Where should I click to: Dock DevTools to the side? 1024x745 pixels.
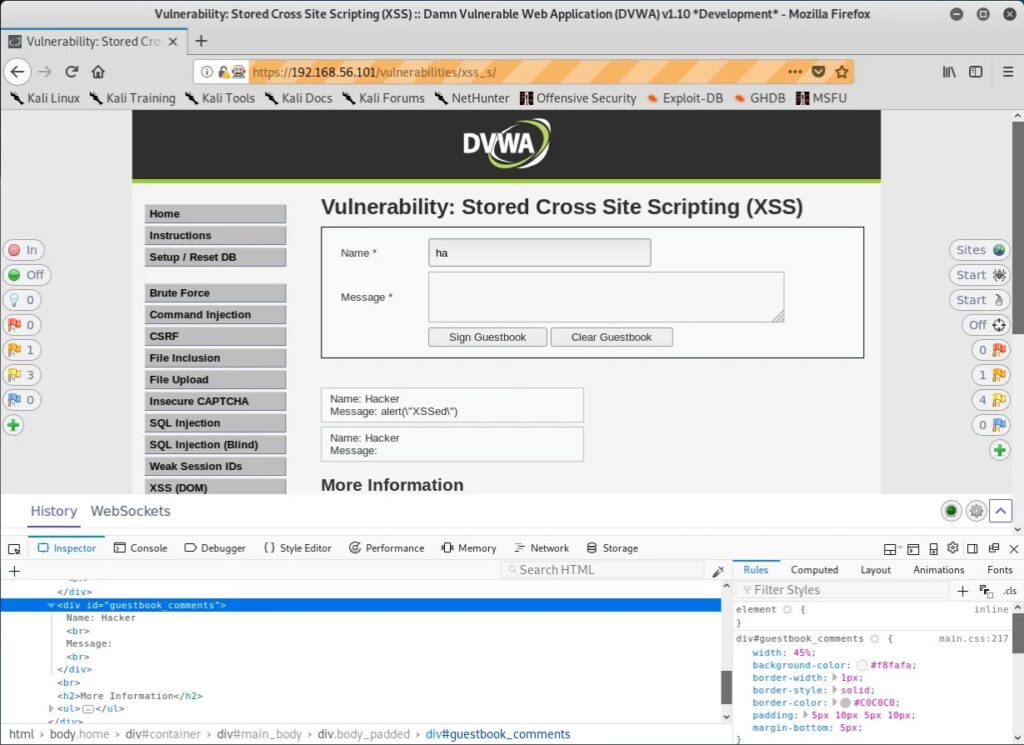click(x=972, y=548)
